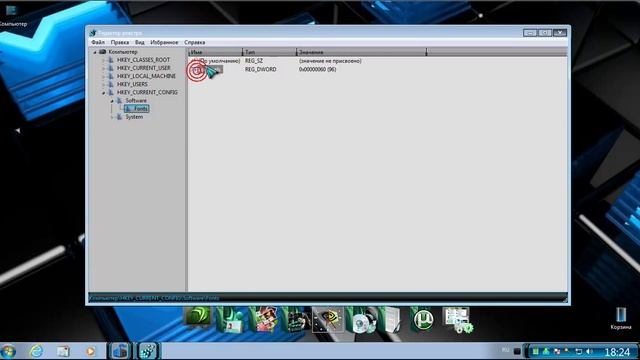Open the contact card dock icon
640x360 pixels.
230,320
